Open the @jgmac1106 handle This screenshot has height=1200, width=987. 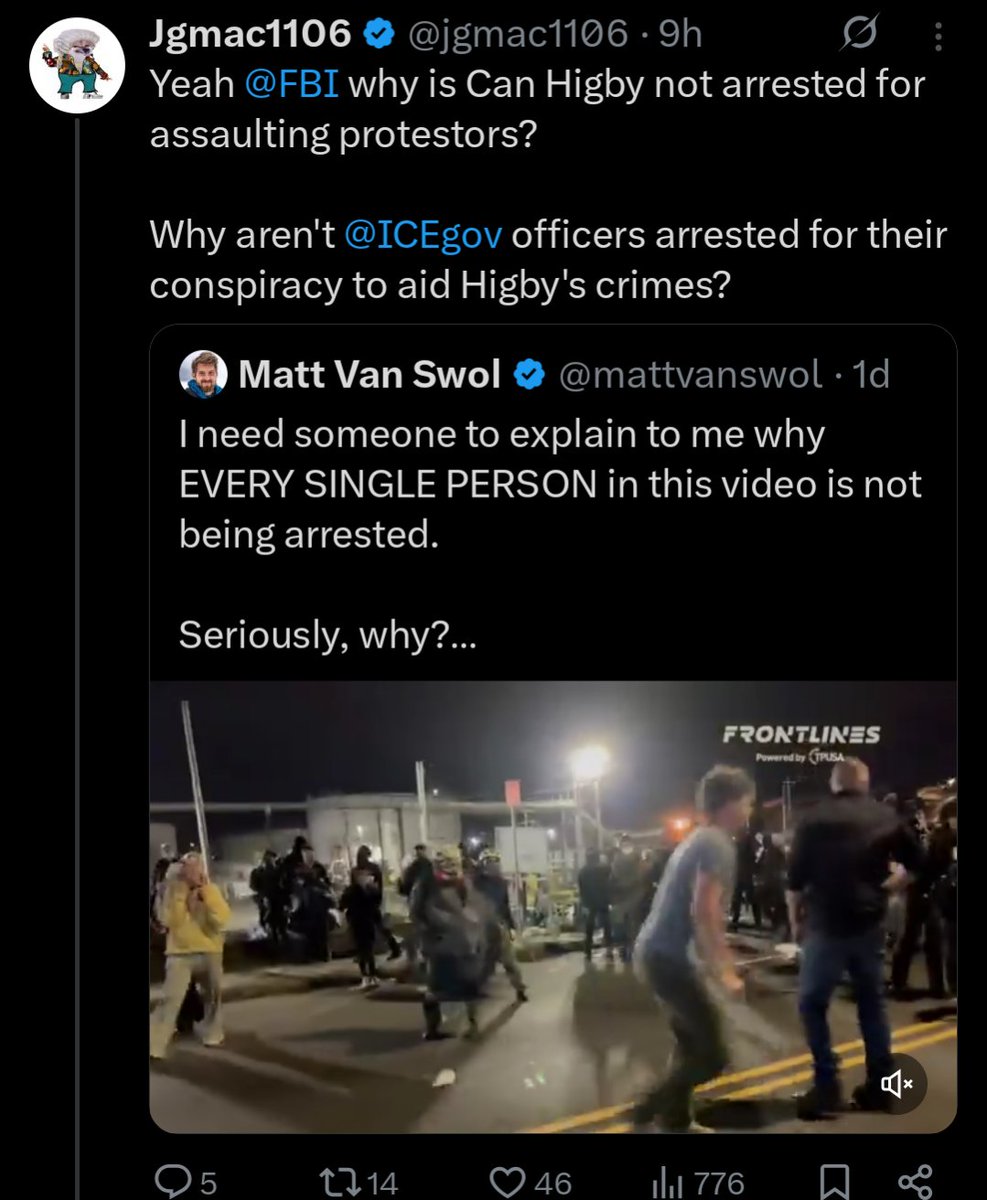point(517,36)
